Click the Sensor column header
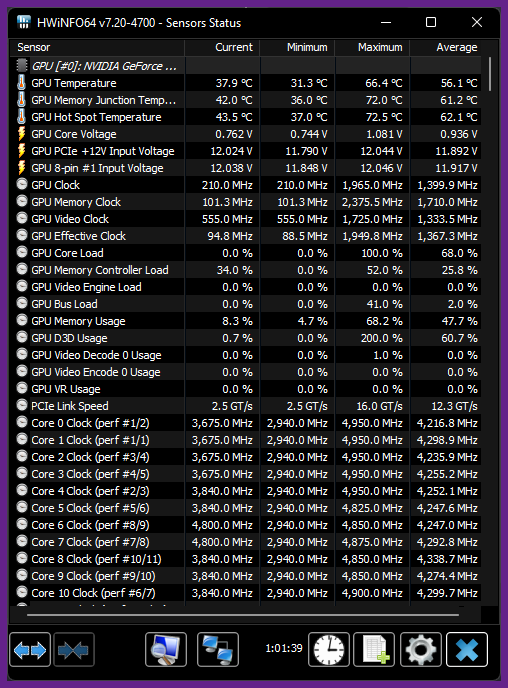Screen dimensions: 508x688 pos(97,47)
